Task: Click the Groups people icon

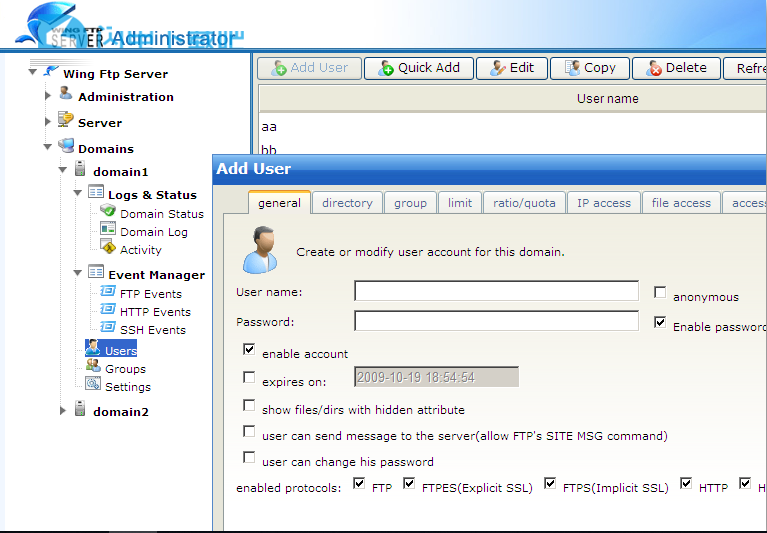Action: pos(93,365)
